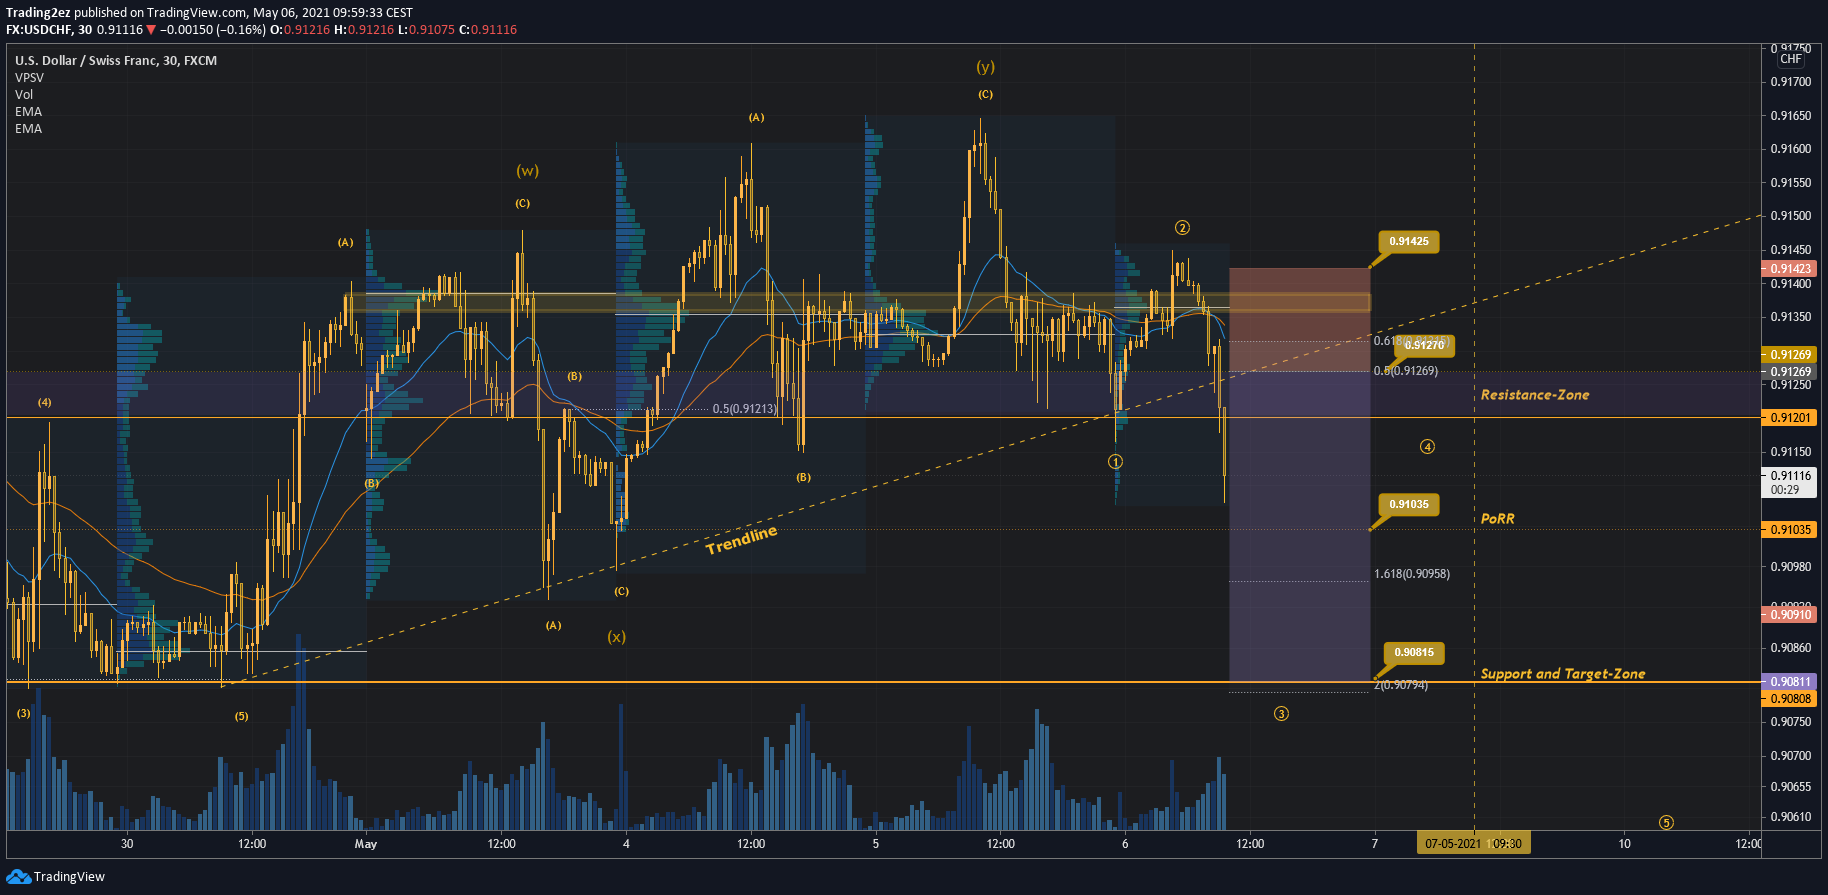
Task: Click the circled 2 wave marker
Action: tap(1182, 228)
